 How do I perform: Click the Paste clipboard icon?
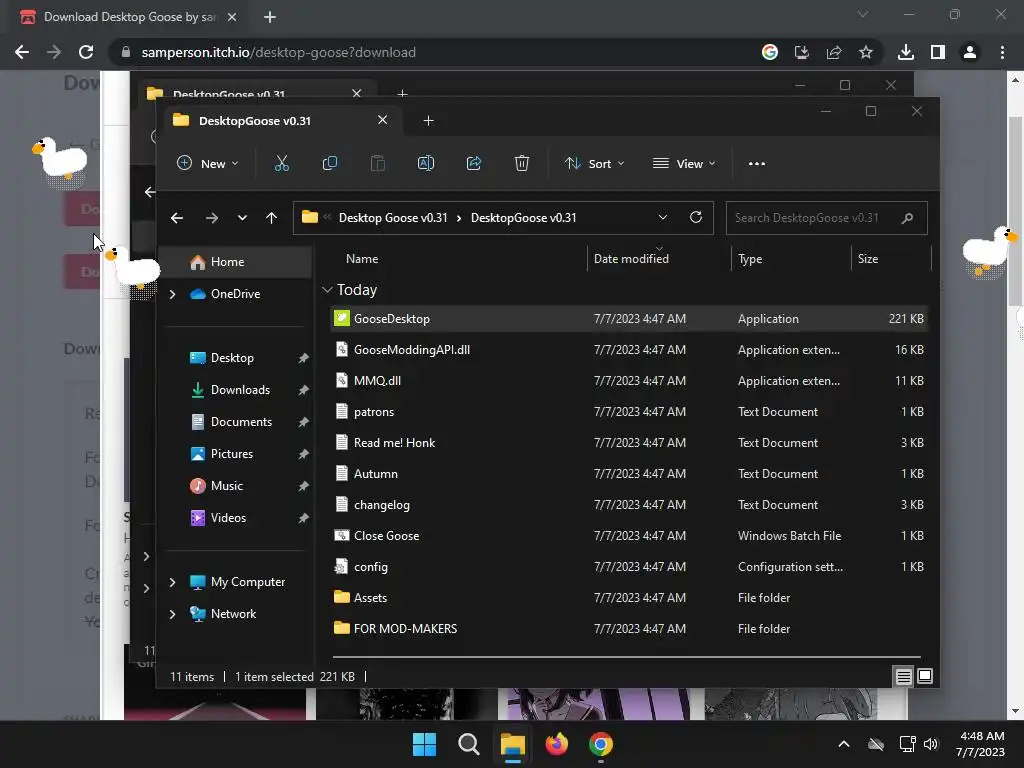tap(377, 163)
